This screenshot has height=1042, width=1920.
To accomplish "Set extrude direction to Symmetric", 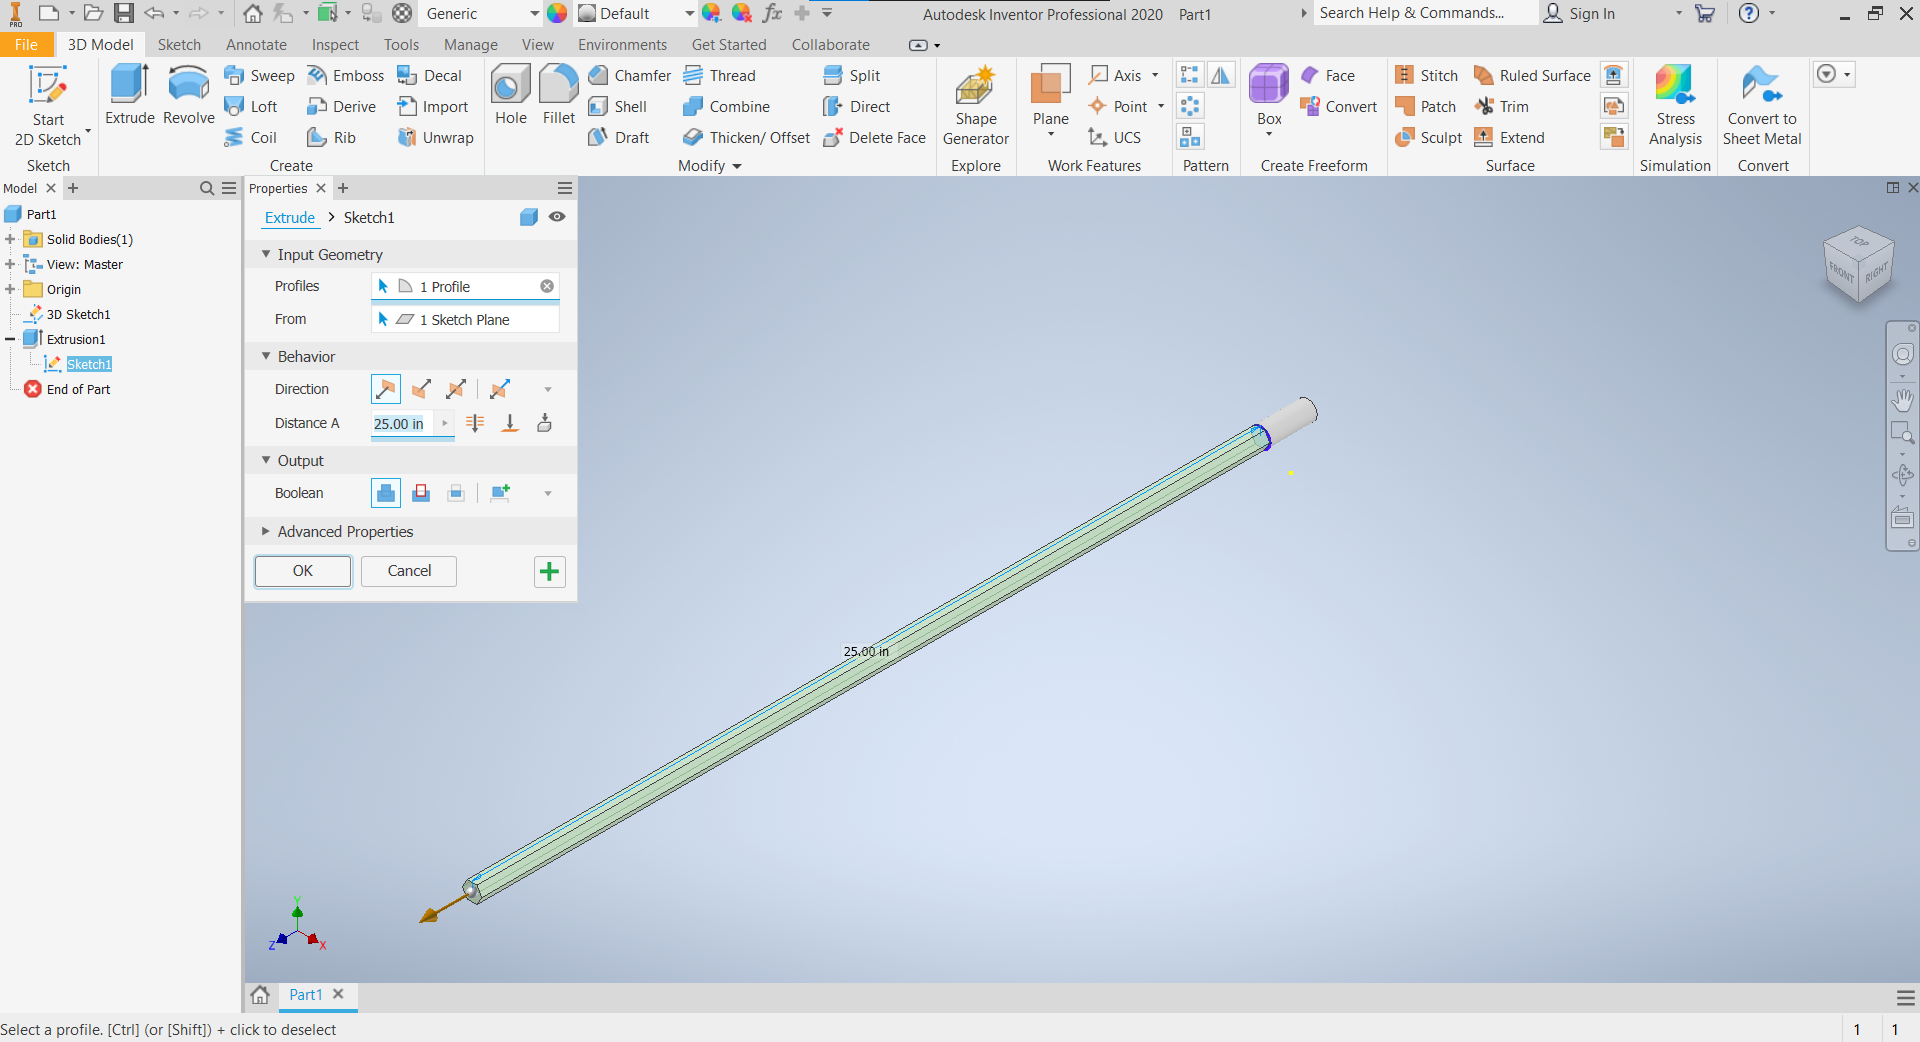I will pyautogui.click(x=456, y=389).
